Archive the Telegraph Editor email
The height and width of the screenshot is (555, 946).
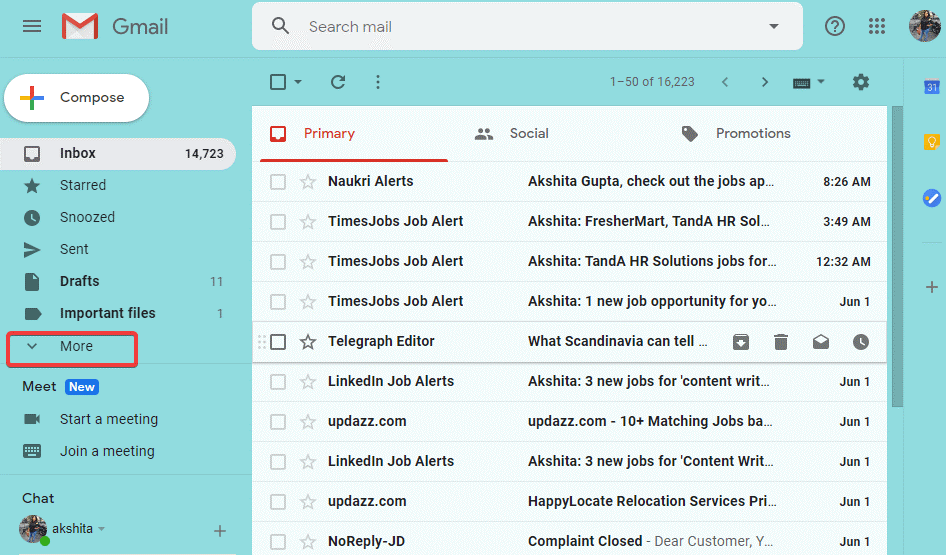(x=741, y=342)
